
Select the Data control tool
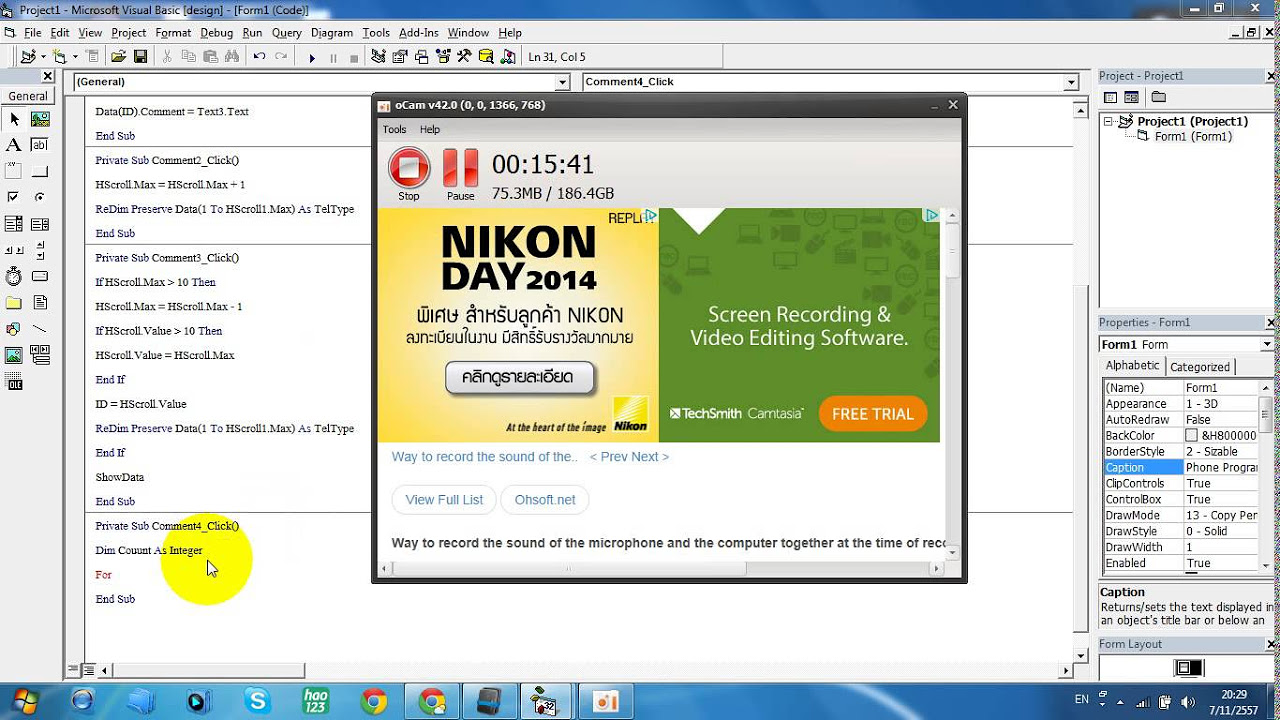tap(40, 355)
